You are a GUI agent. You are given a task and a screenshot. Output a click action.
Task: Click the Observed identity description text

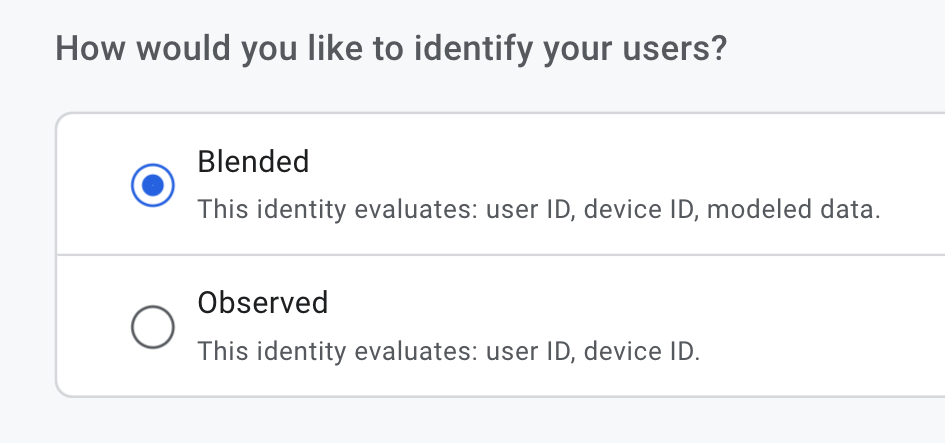448,352
